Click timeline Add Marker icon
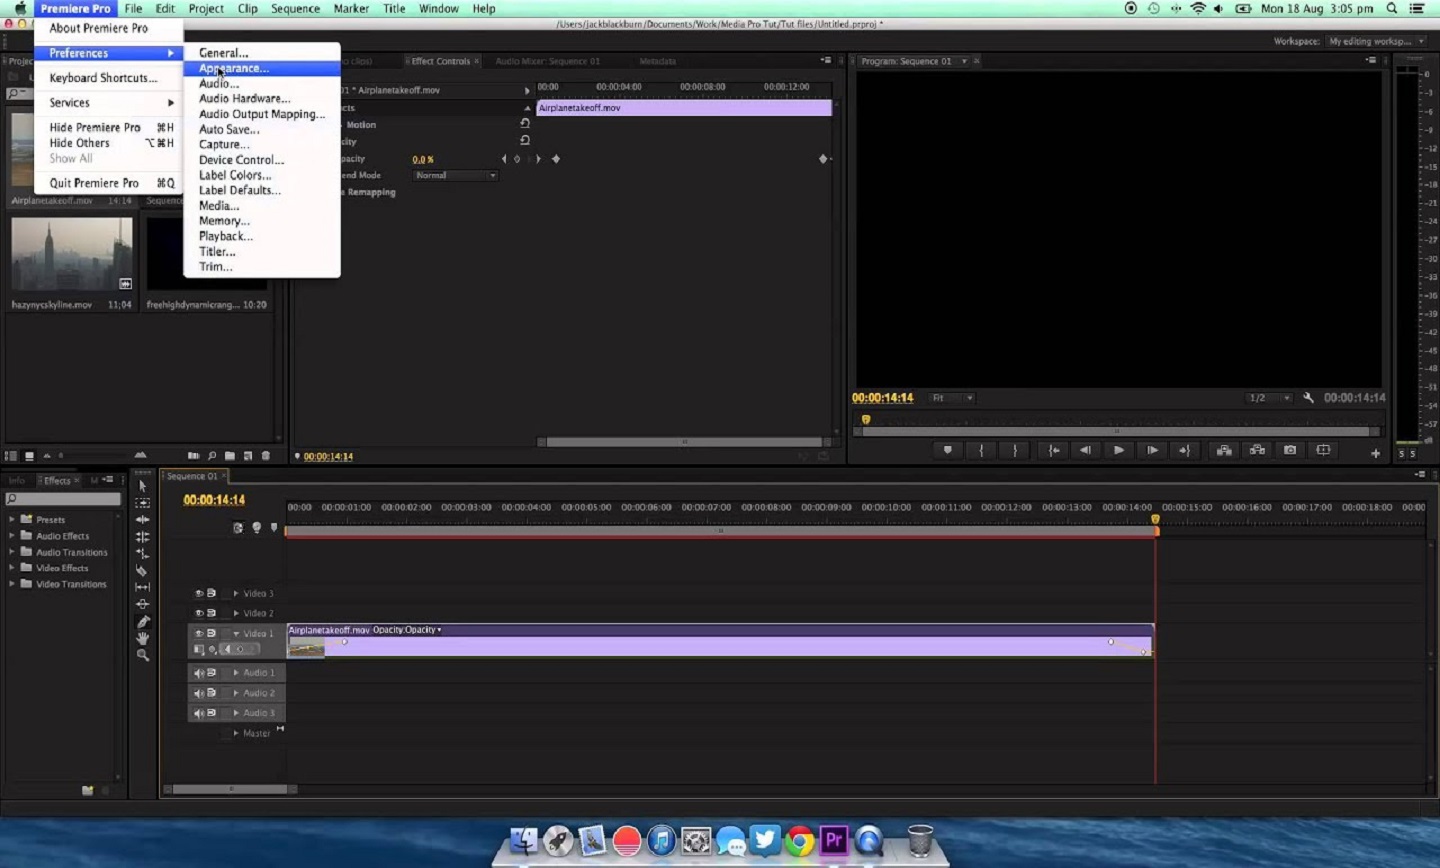Image resolution: width=1440 pixels, height=868 pixels. pyautogui.click(x=274, y=528)
